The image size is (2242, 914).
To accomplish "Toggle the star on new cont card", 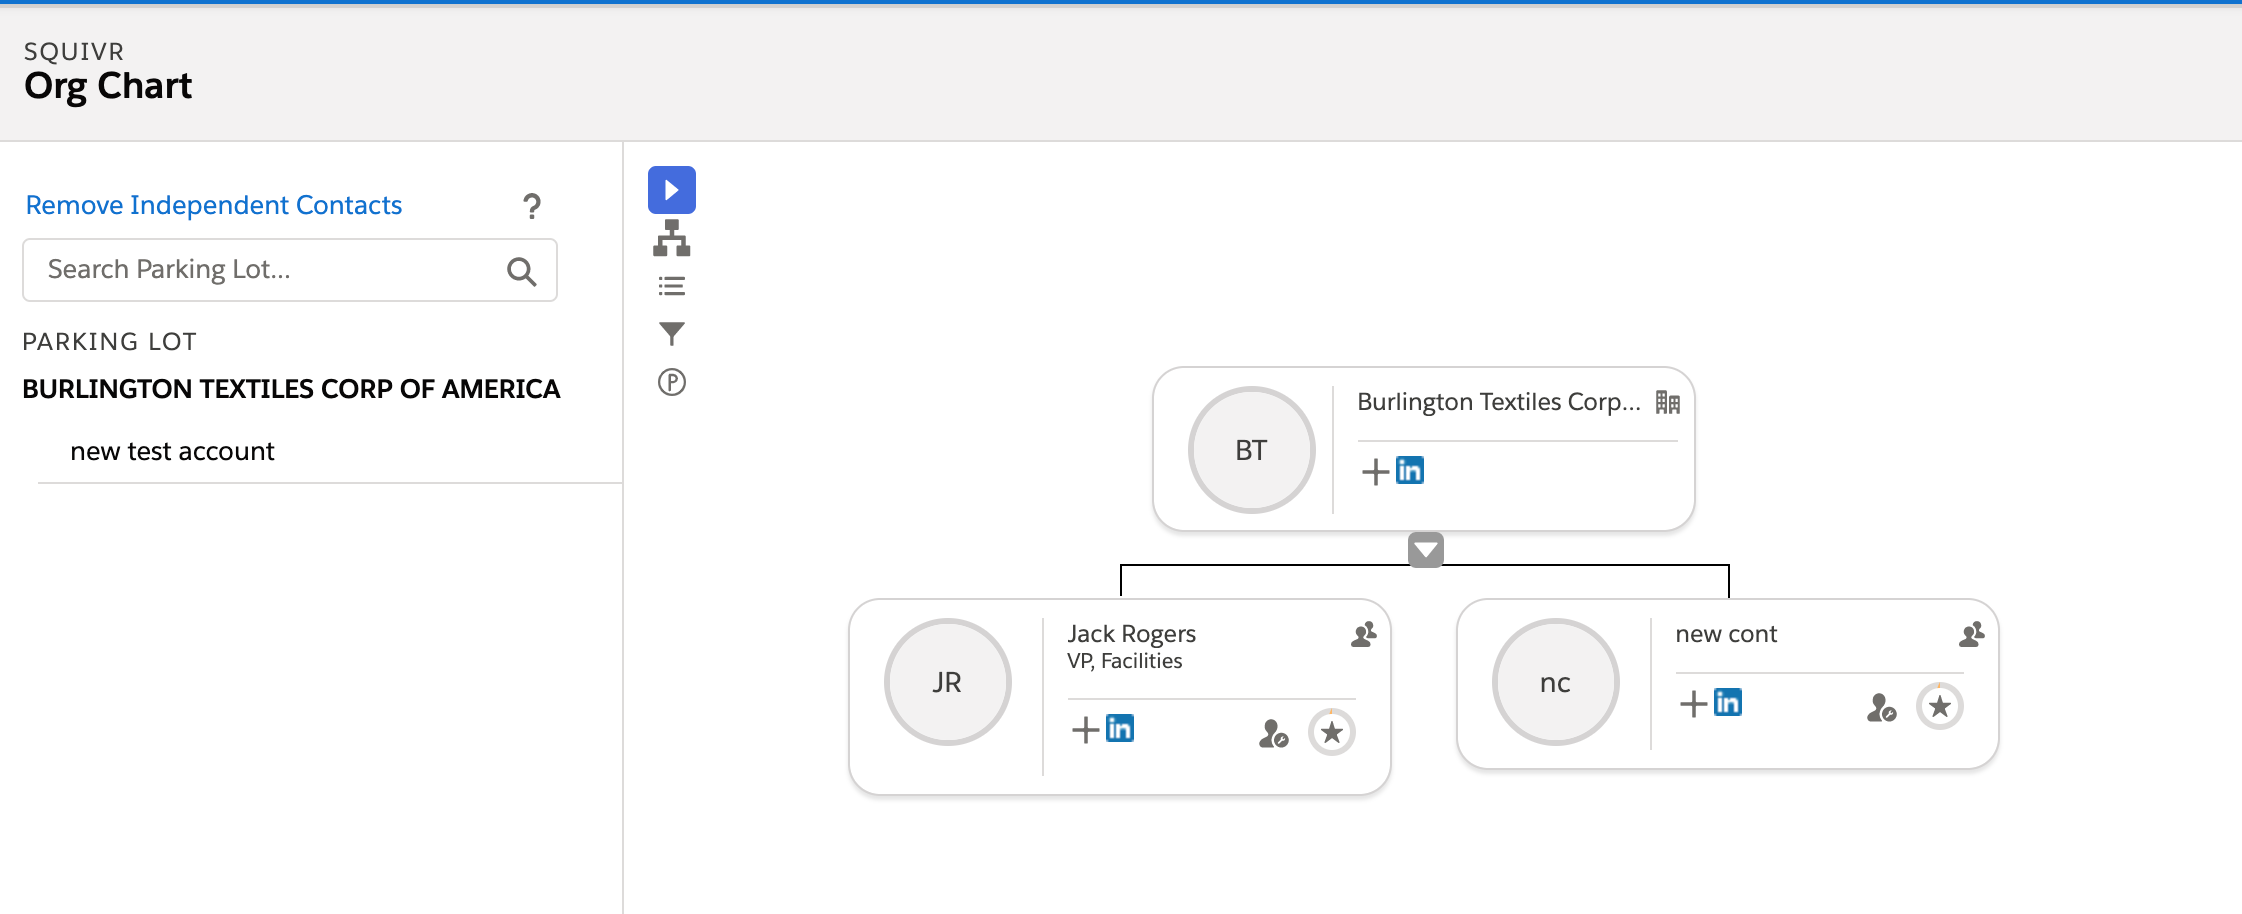I will click(1939, 707).
